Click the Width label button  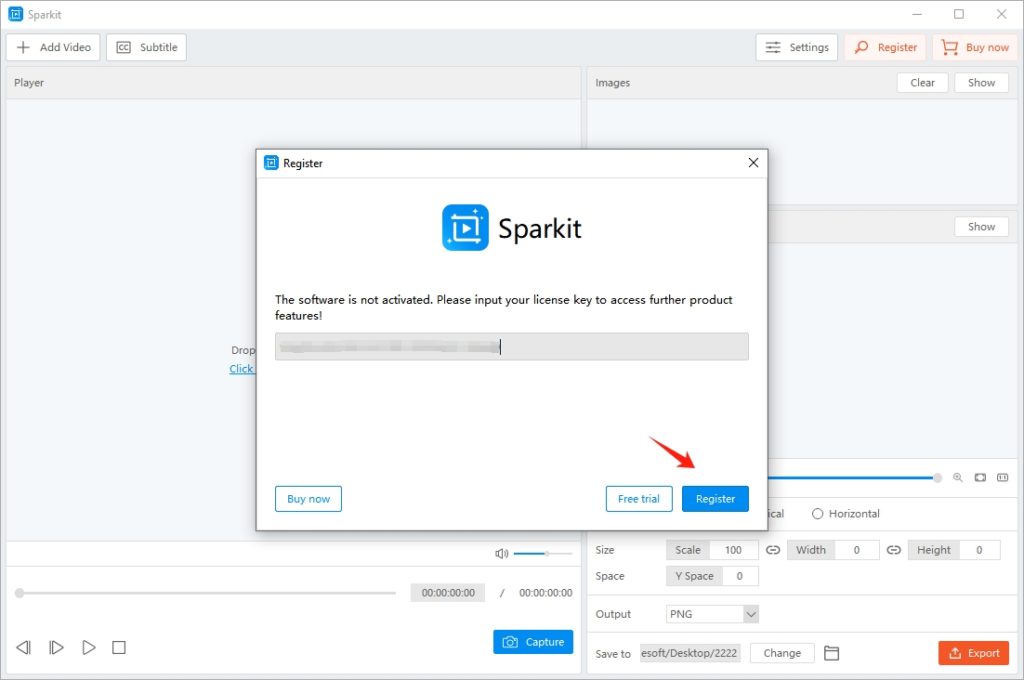810,550
